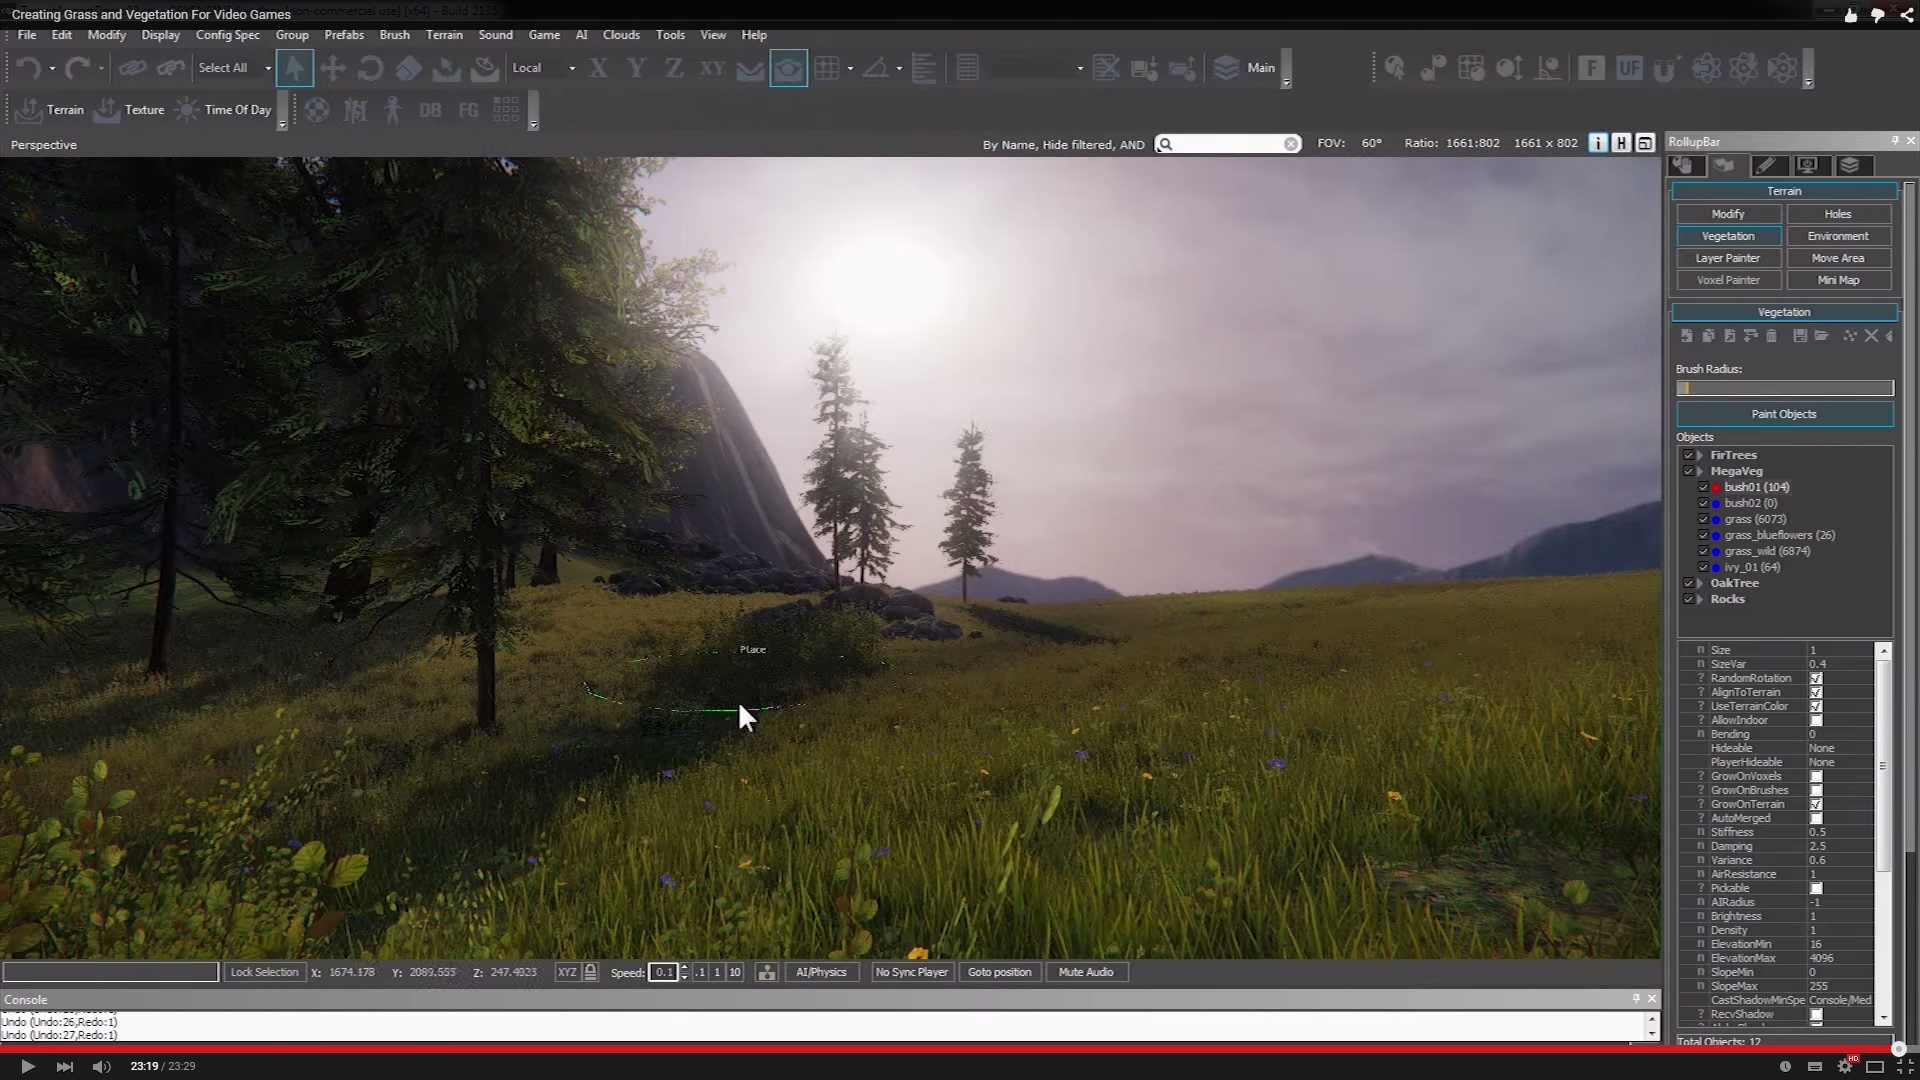Click the trash delete icon in Vegetation panel
Image resolution: width=1920 pixels, height=1080 pixels.
pyautogui.click(x=1772, y=336)
